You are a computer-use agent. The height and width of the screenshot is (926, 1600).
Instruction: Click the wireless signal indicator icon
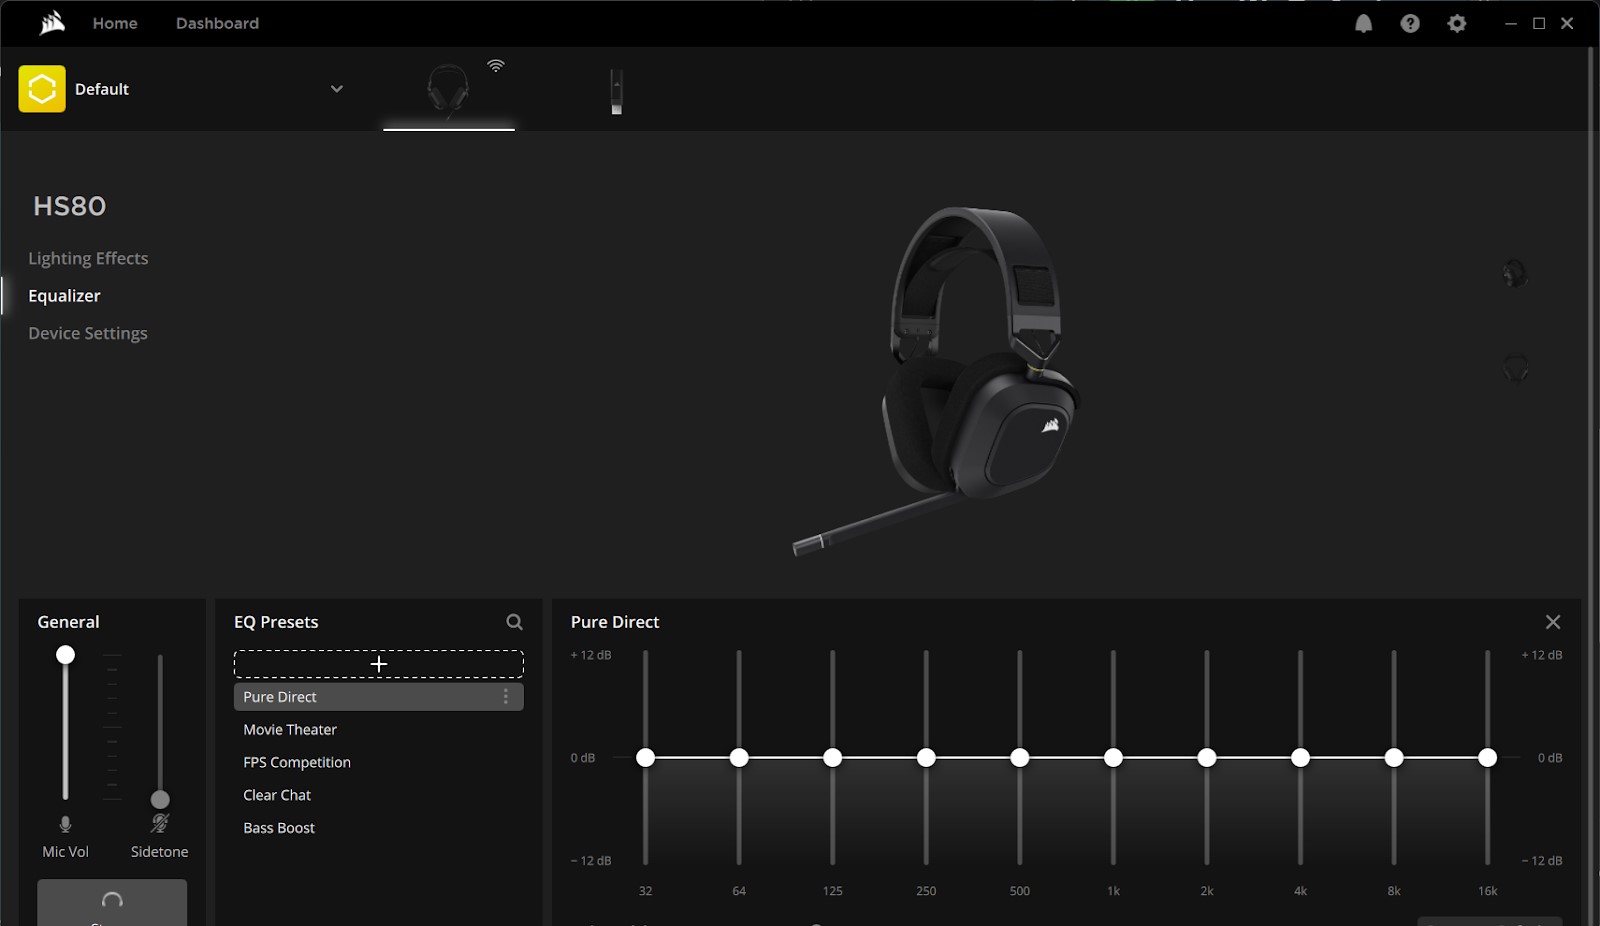point(496,66)
